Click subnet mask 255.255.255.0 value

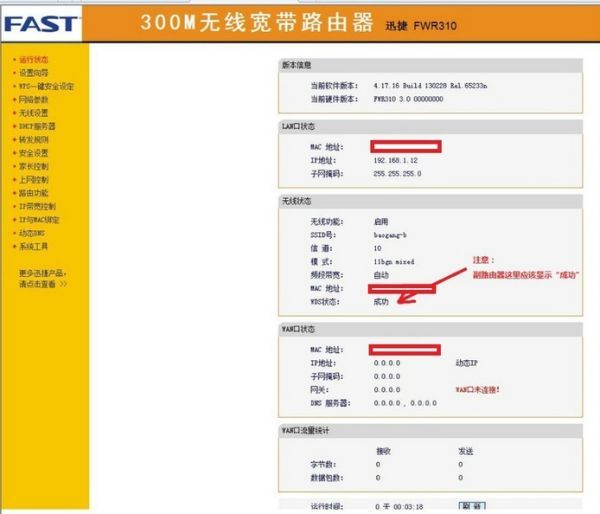(x=397, y=174)
